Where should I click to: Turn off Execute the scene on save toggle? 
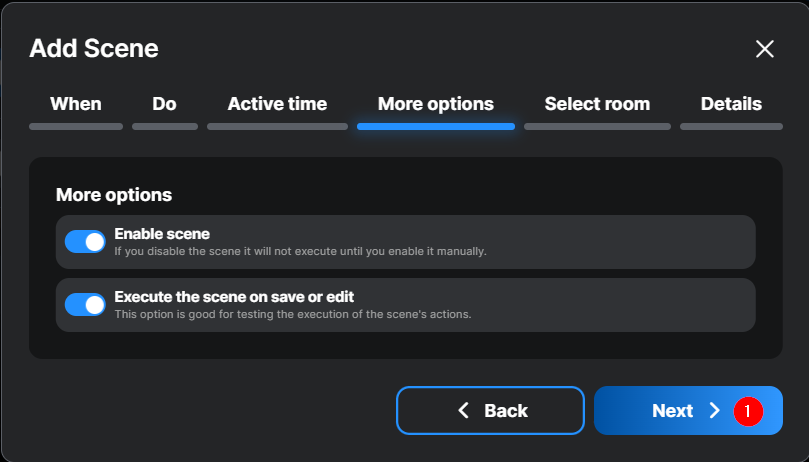pos(85,304)
